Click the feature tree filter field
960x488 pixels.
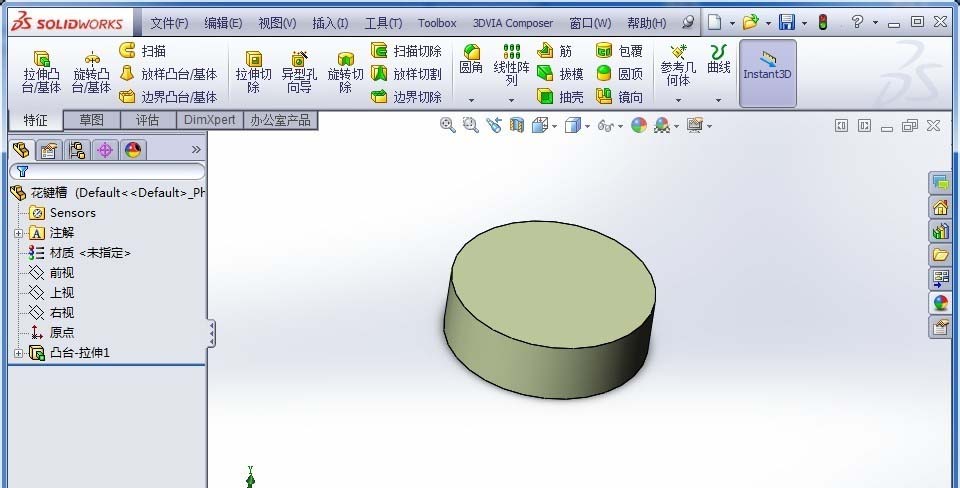click(x=107, y=171)
